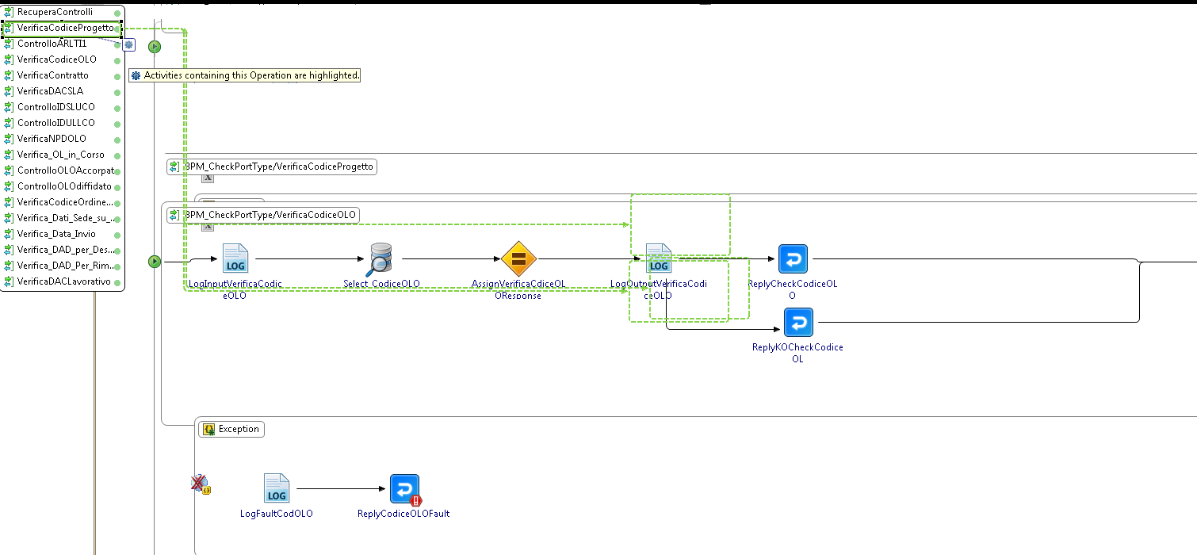Click the green start arrow before LogInputVerificaCodiceOLO
This screenshot has height=555, width=1197.
(154, 261)
